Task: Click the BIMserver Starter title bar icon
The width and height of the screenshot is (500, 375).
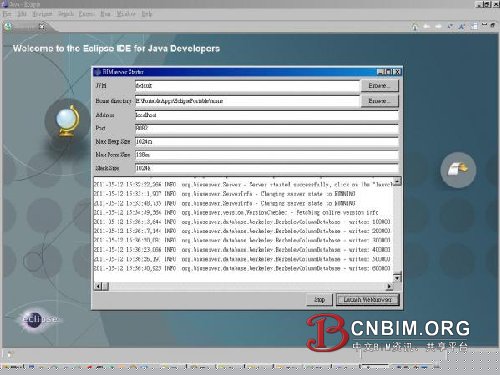Action: [97, 72]
